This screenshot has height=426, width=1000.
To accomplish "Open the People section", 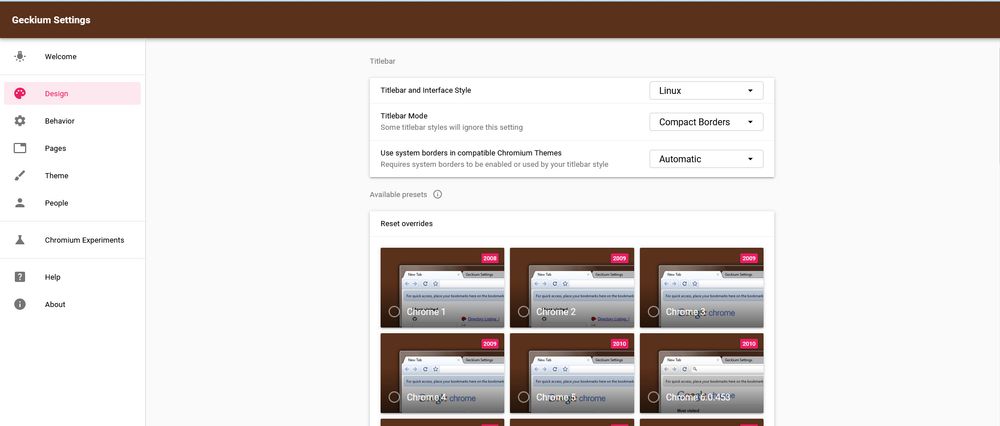I will pos(73,203).
